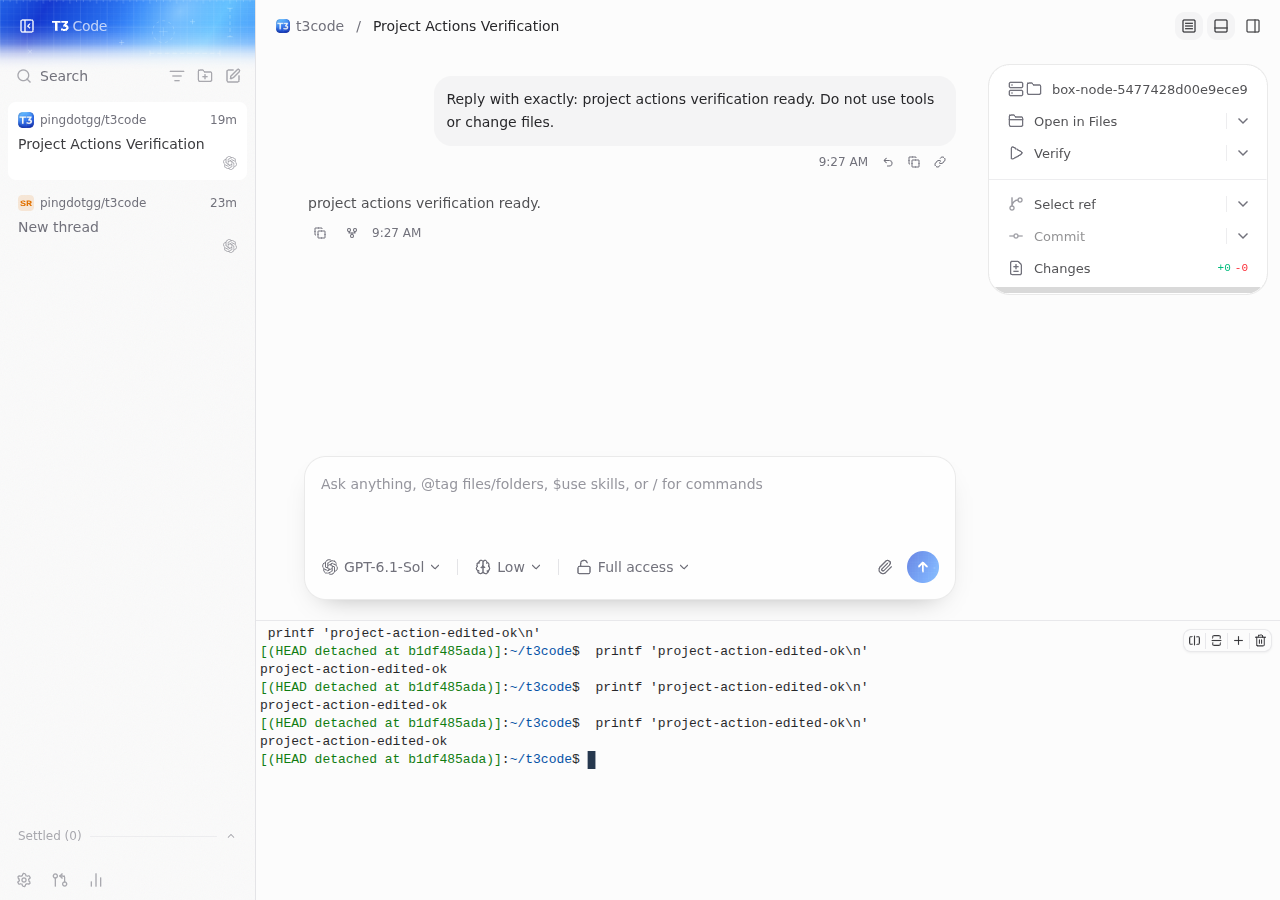The height and width of the screenshot is (900, 1280).
Task: Open the New thread item in sidebar
Action: (127, 224)
